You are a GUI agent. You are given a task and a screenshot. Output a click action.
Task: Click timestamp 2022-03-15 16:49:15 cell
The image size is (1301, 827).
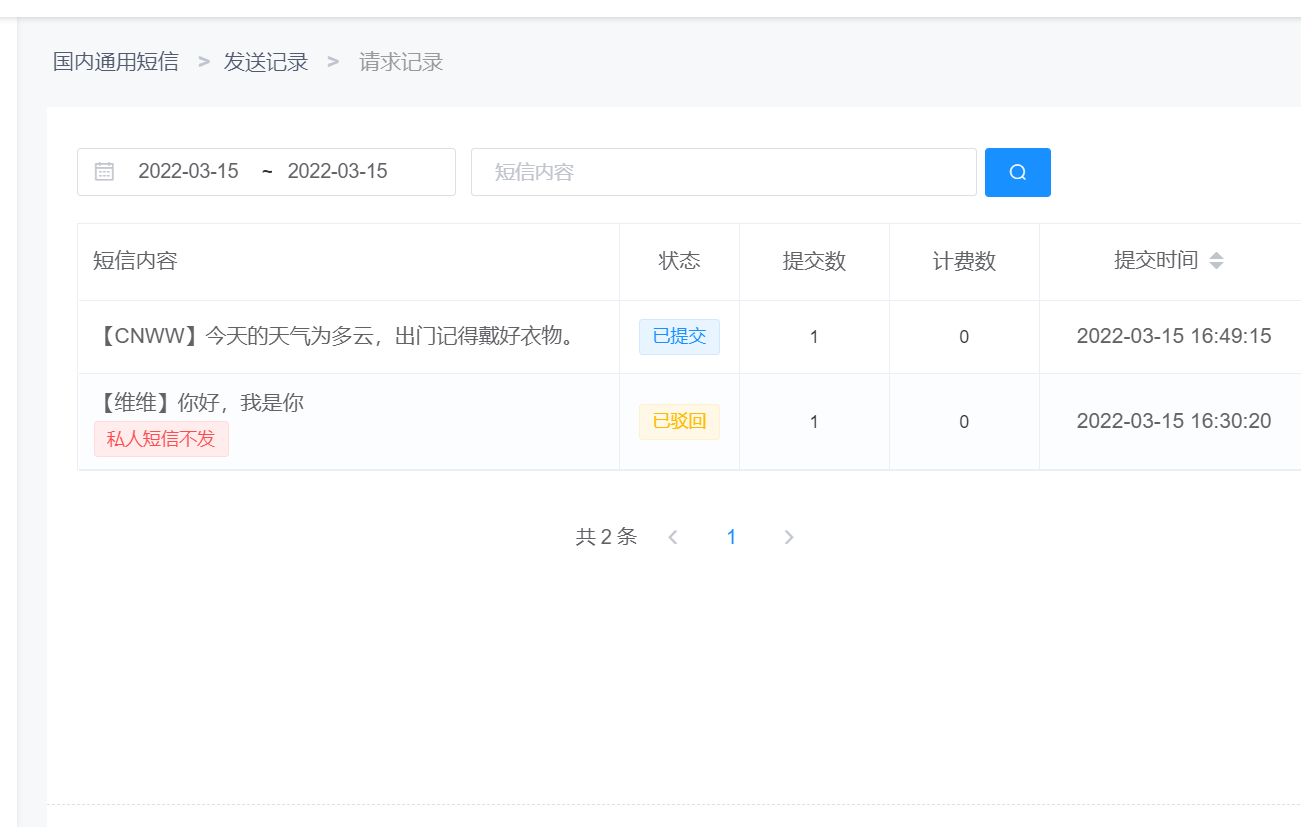pos(1174,336)
